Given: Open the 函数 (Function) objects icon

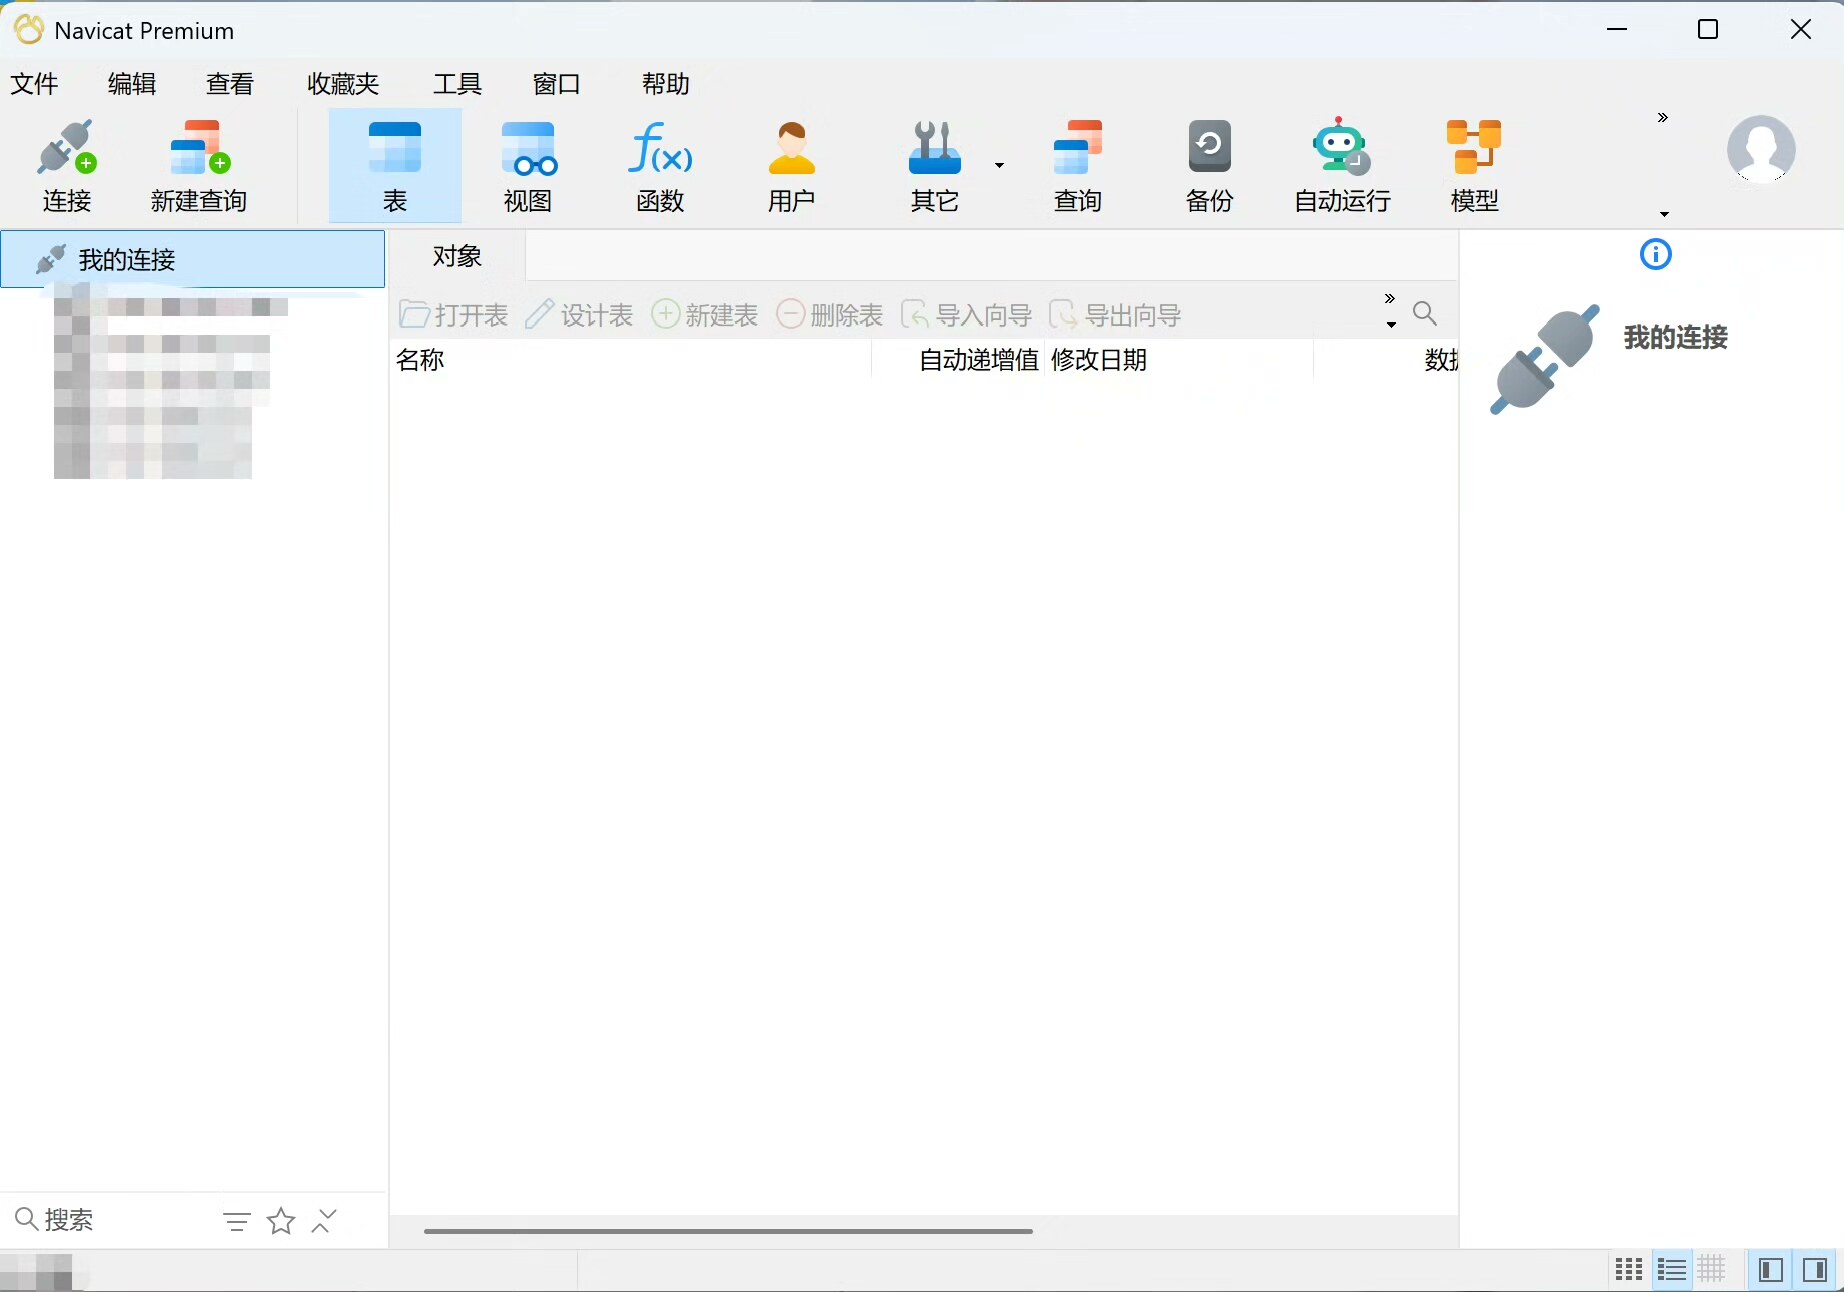Looking at the screenshot, I should pyautogui.click(x=660, y=165).
